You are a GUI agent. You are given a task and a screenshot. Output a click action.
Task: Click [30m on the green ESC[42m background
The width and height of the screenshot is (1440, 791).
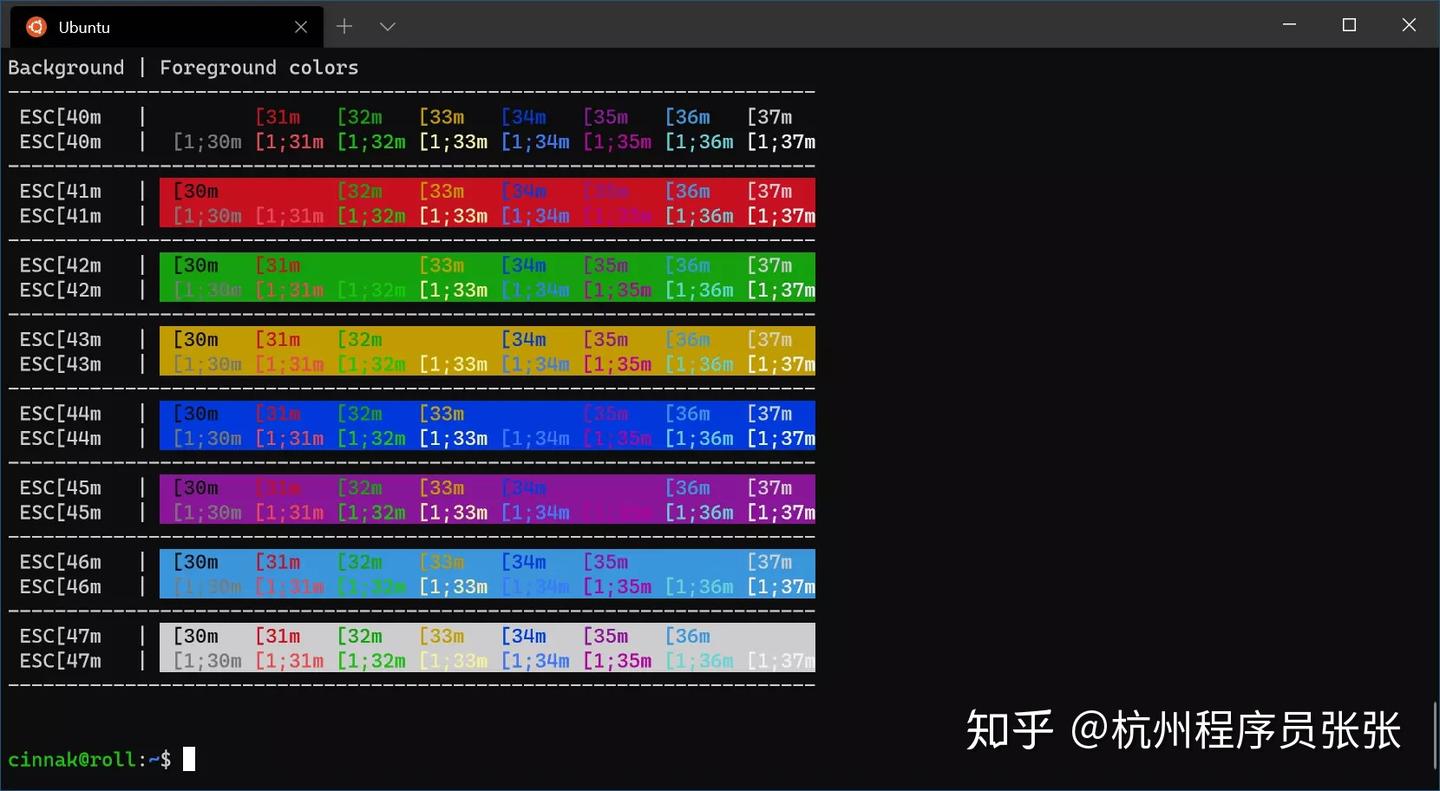196,265
